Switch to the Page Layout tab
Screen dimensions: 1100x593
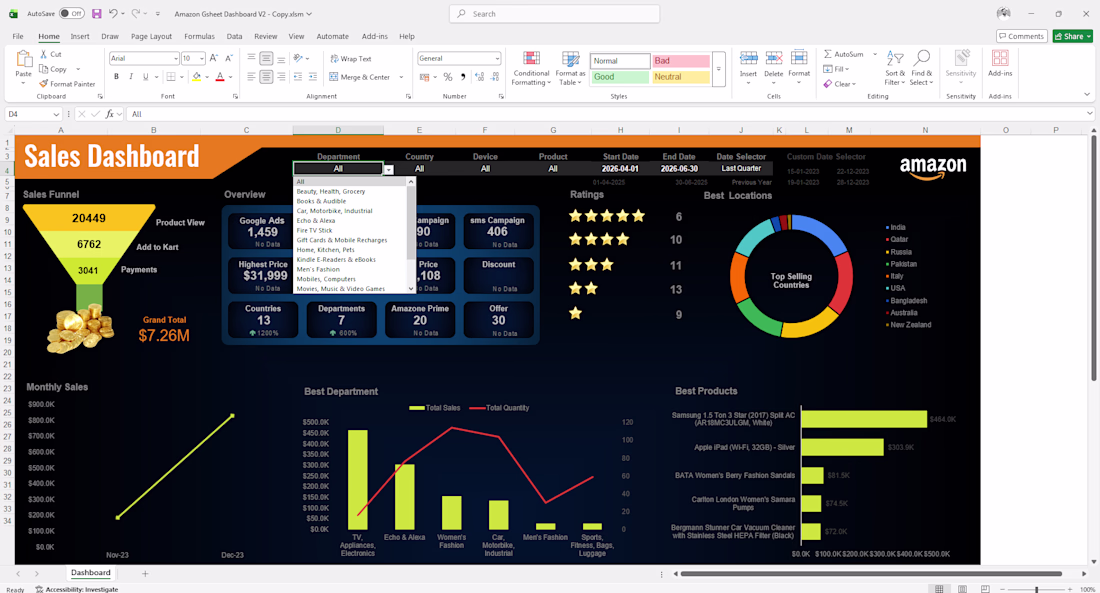(151, 36)
